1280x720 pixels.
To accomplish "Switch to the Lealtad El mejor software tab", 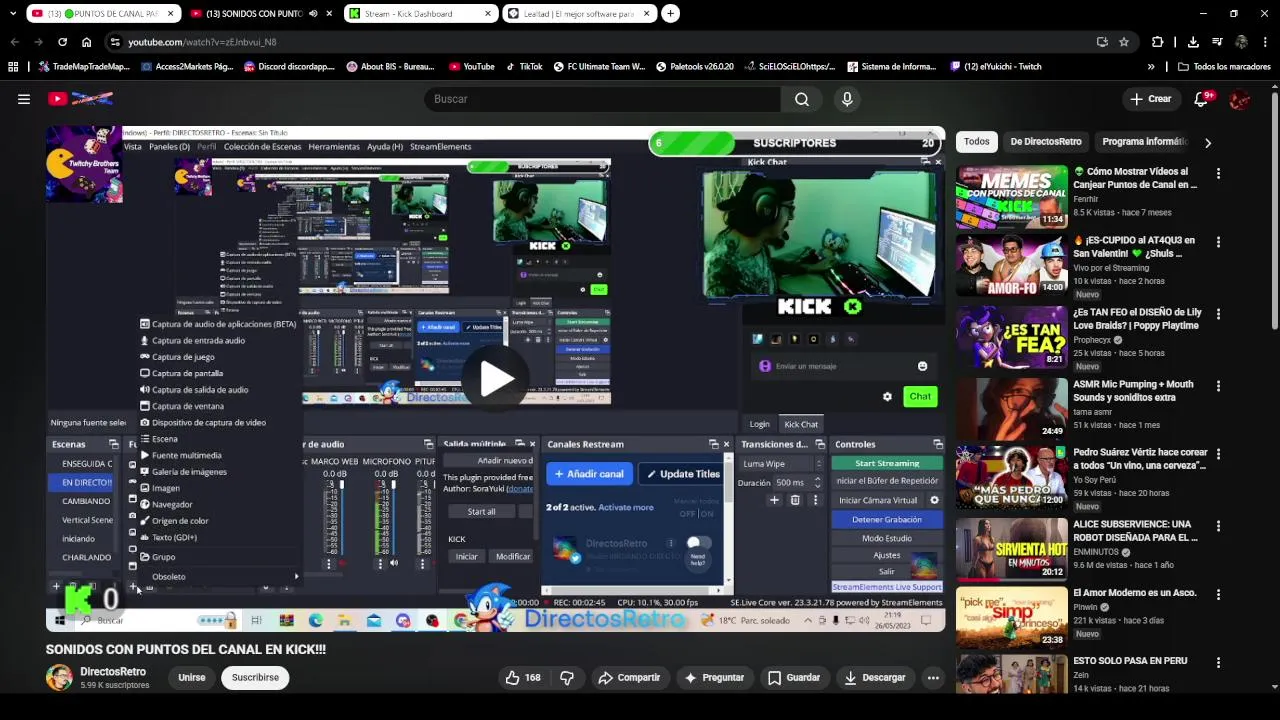I will [578, 14].
